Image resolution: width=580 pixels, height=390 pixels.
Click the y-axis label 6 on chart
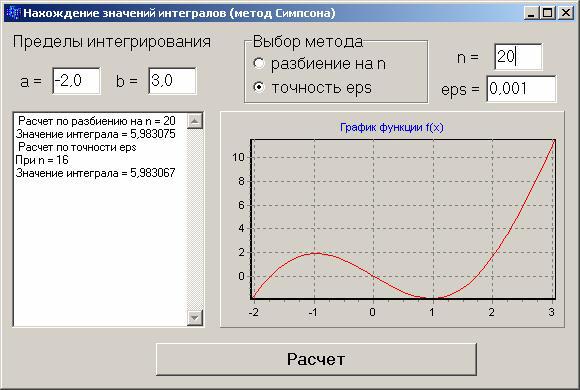[x=241, y=205]
